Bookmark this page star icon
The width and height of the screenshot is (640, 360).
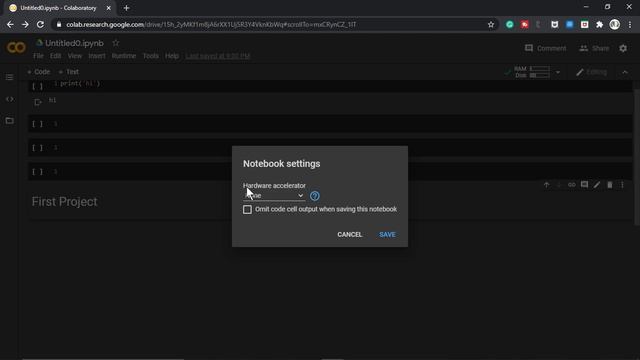[x=491, y=24]
